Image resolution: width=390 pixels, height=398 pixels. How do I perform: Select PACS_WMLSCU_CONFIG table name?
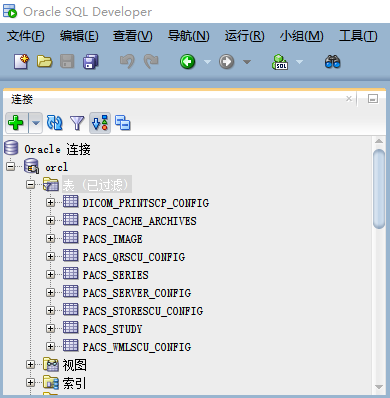coord(137,347)
